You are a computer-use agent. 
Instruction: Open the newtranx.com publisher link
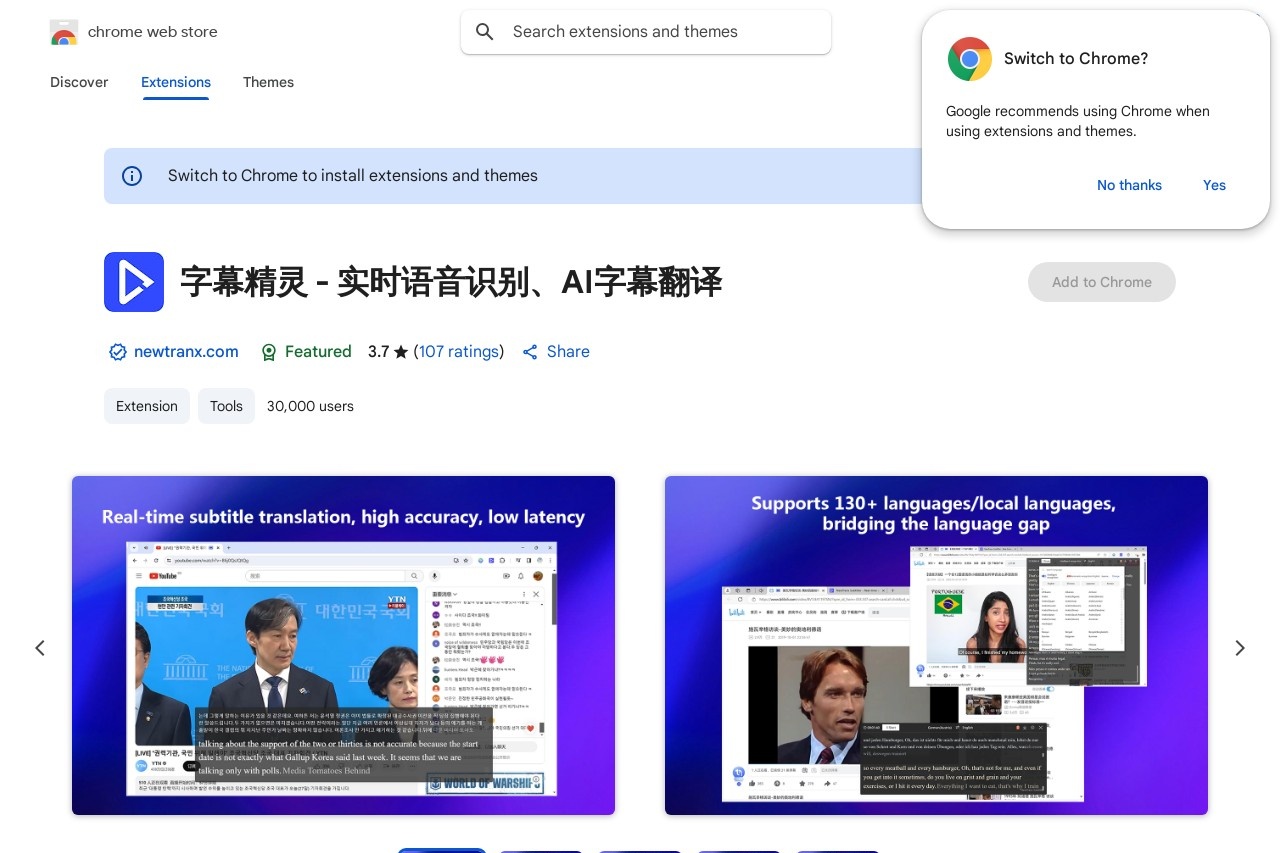point(186,352)
